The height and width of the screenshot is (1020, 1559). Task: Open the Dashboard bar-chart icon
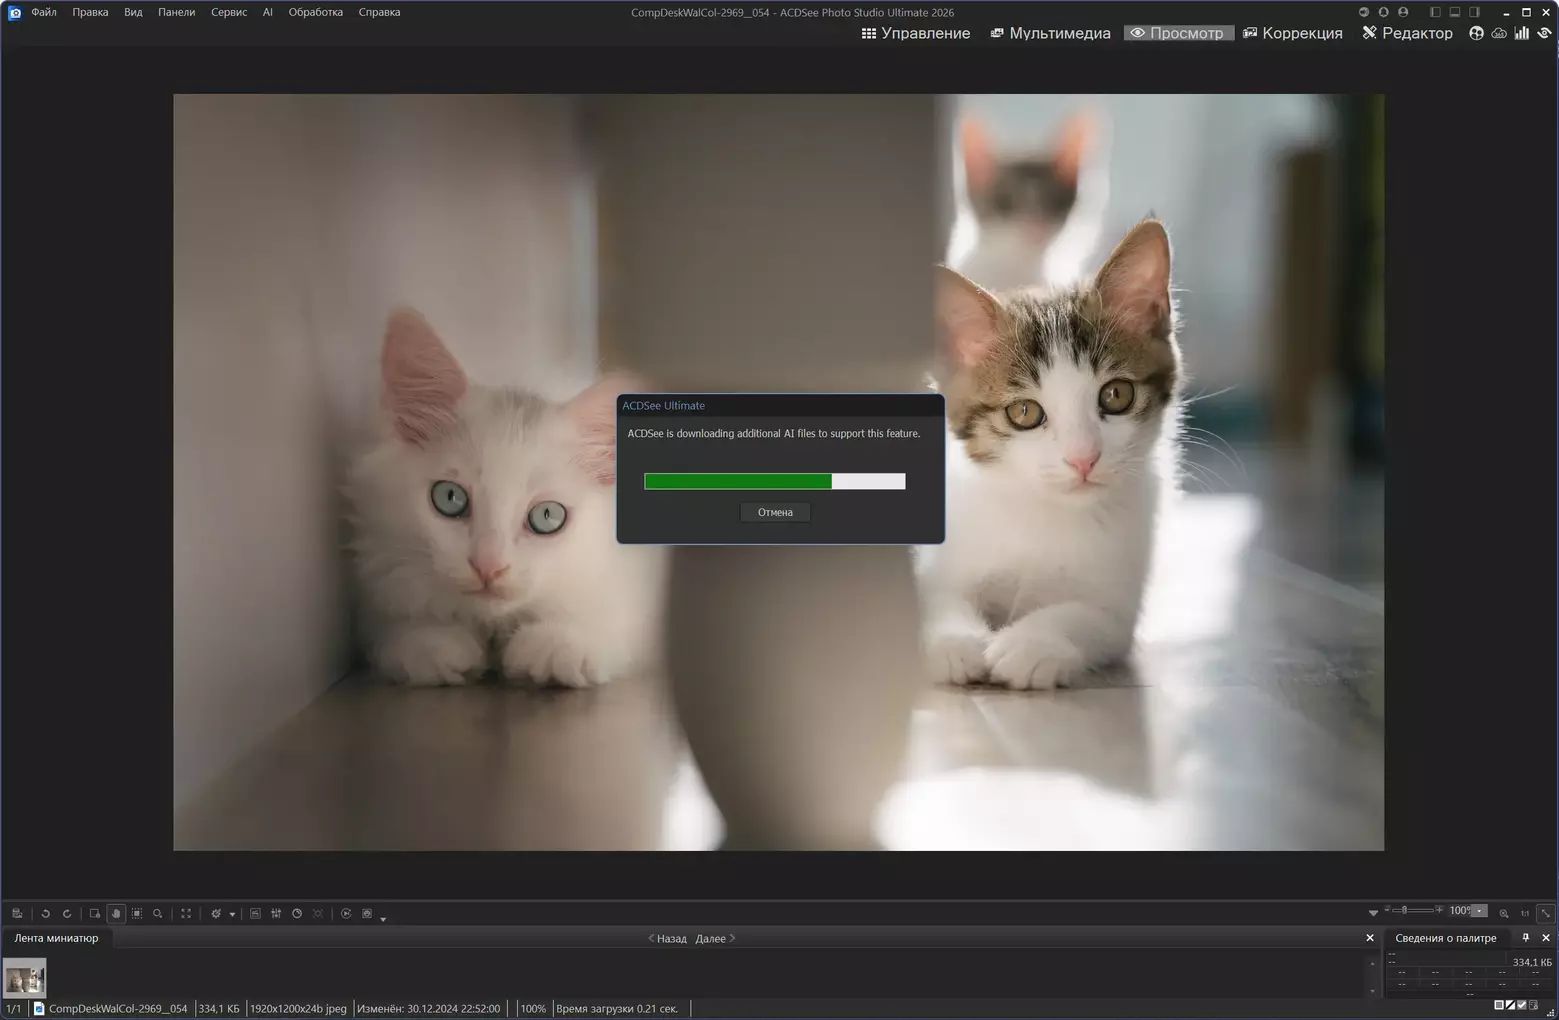pyautogui.click(x=1521, y=33)
